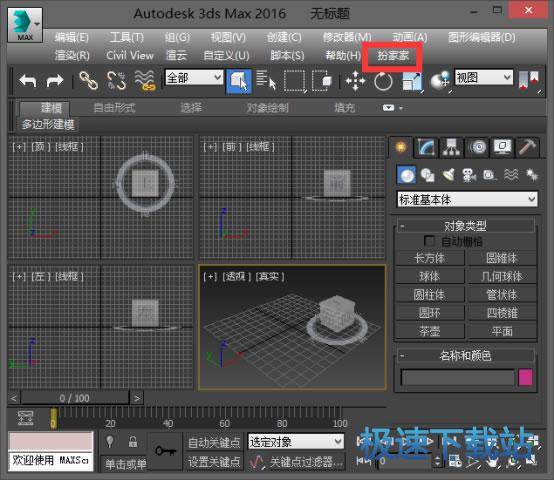Open mini curve editor icon beside timeline
Image resolution: width=554 pixels, height=481 pixels.
[26, 418]
